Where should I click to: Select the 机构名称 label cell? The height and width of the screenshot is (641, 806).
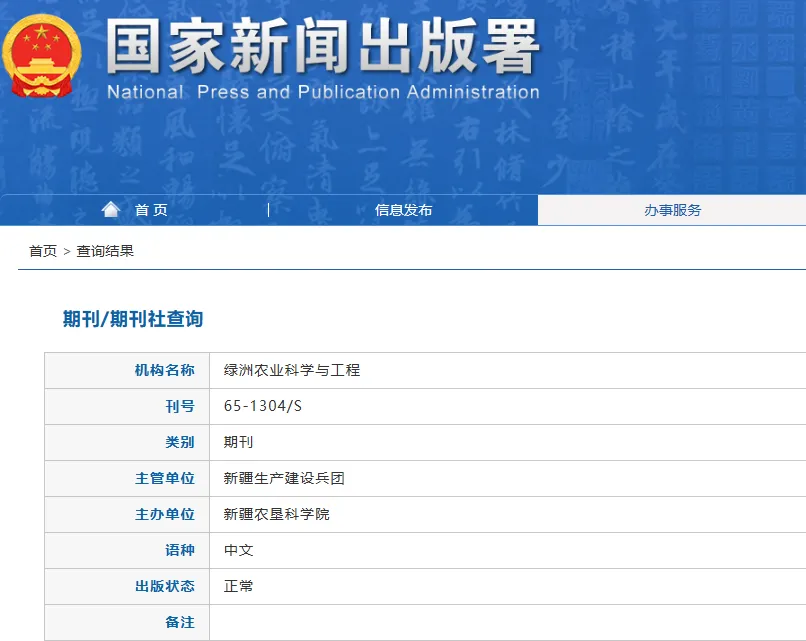127,371
